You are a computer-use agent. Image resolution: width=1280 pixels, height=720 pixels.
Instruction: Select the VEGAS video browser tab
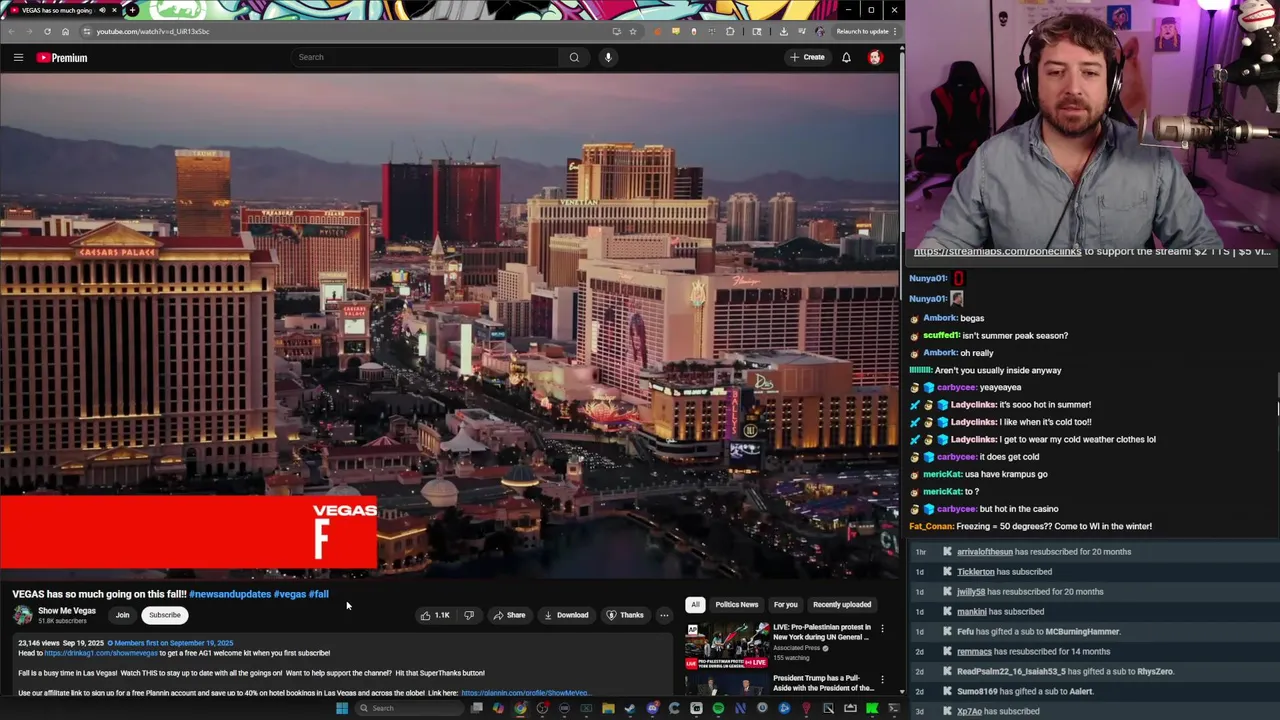[61, 10]
